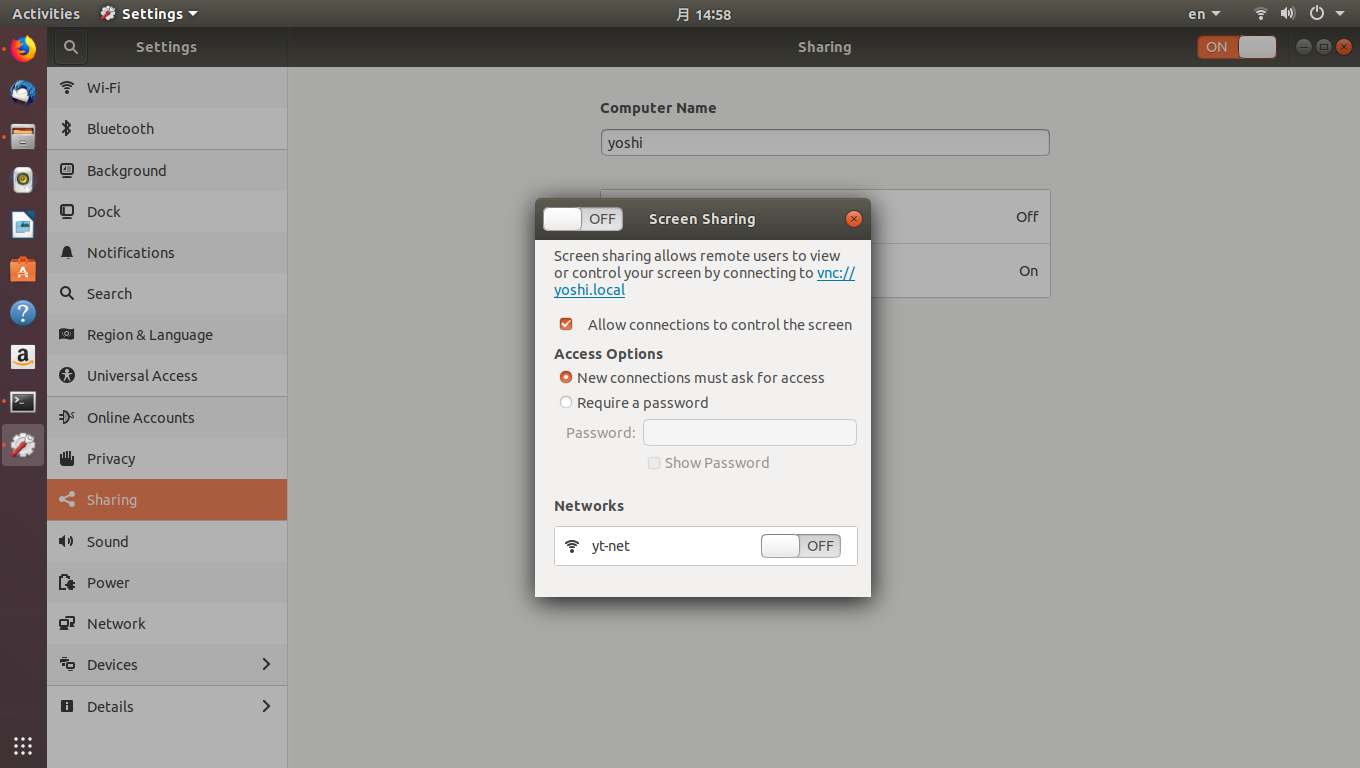Select Require a password option

click(x=566, y=403)
